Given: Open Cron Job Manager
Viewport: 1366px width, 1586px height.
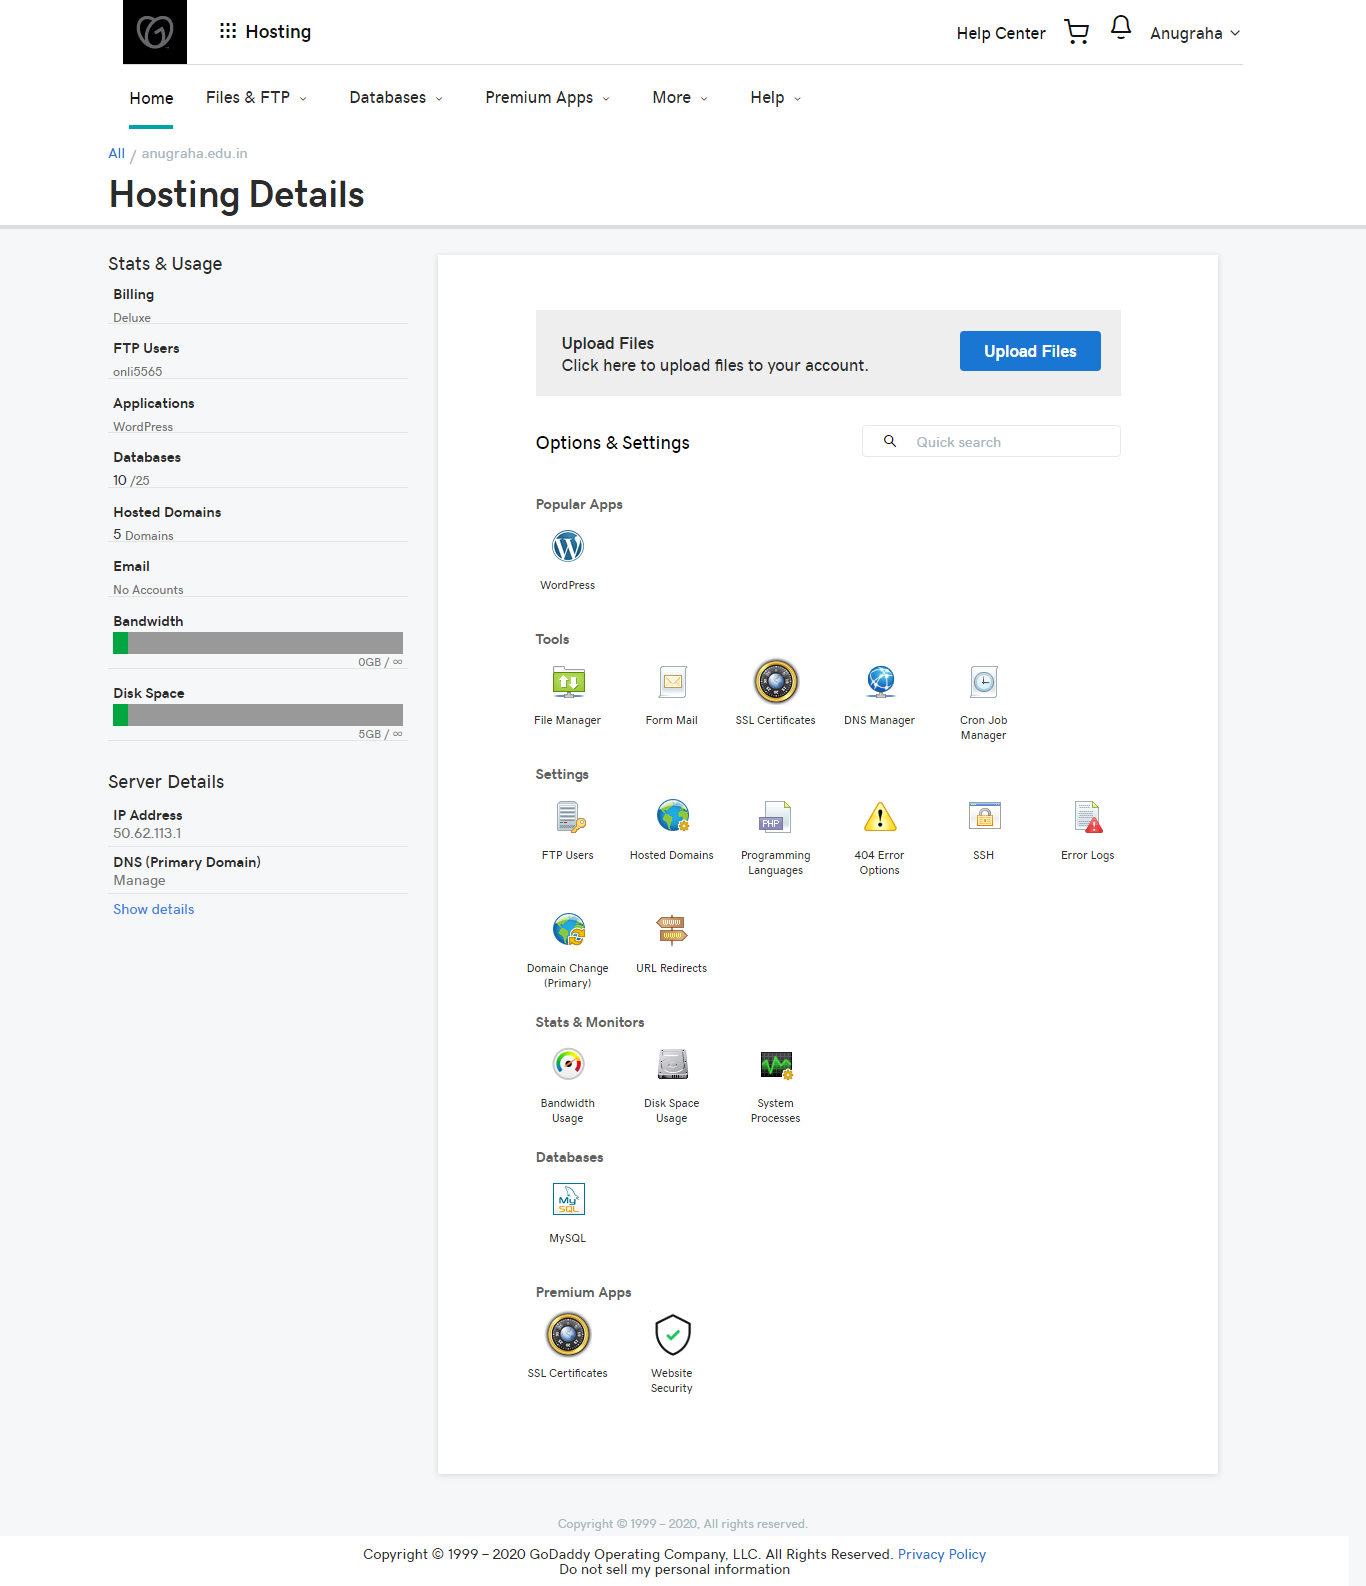Looking at the screenshot, I should [x=984, y=682].
